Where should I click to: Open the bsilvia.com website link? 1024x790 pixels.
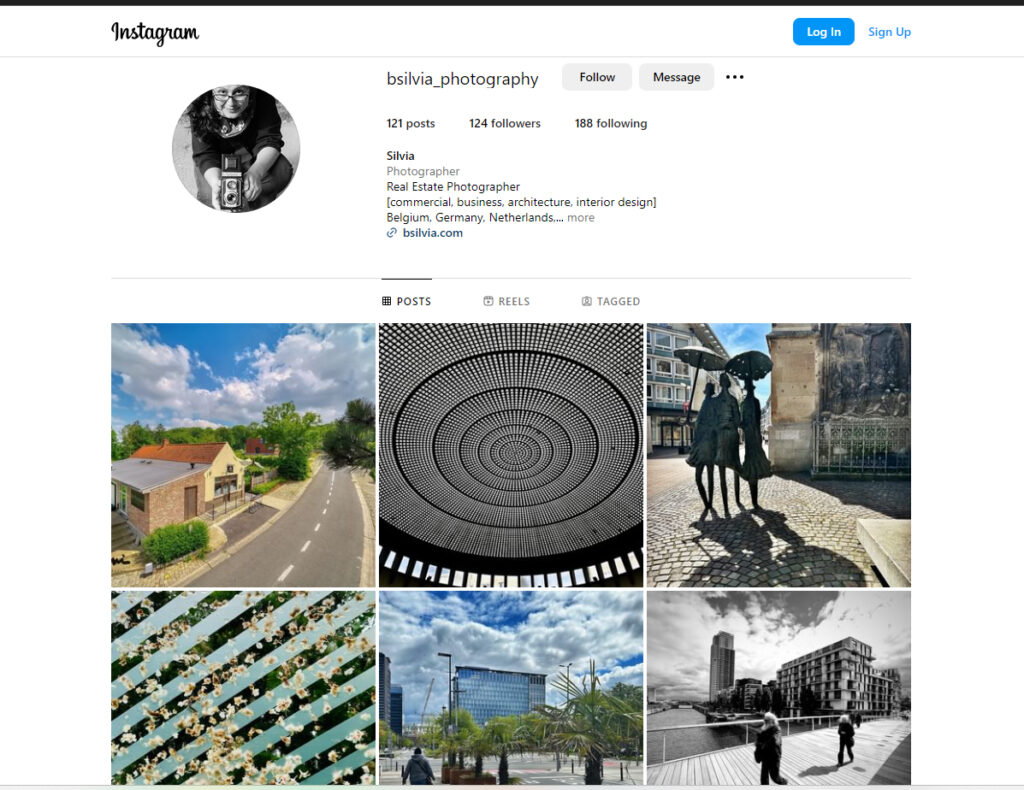click(432, 233)
